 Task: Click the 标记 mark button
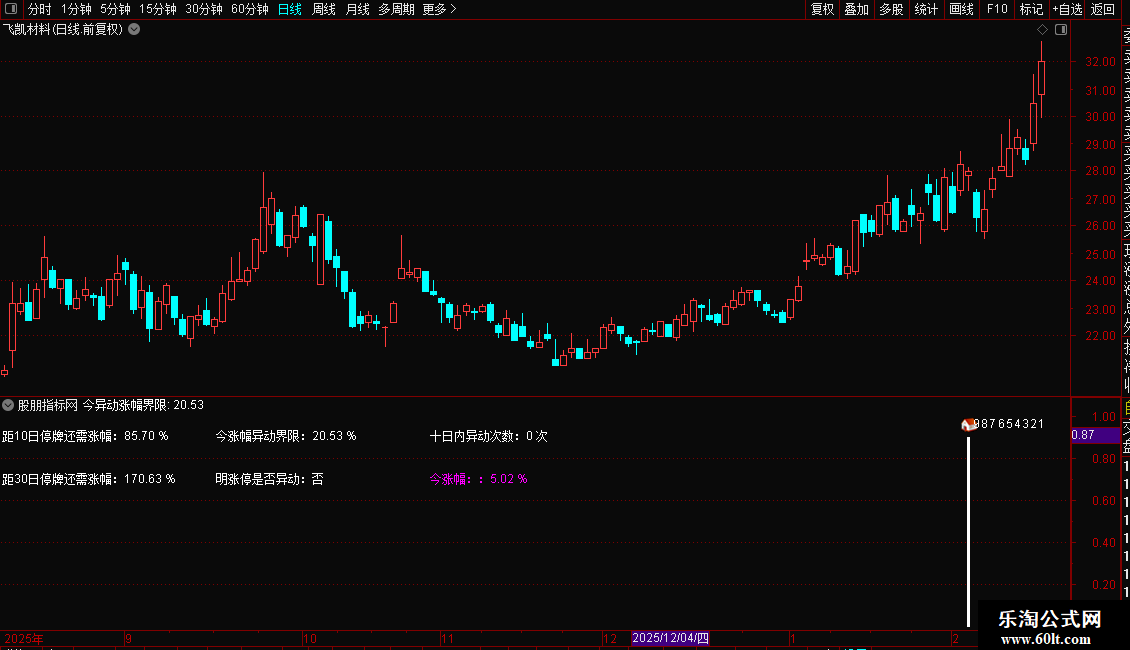tap(1031, 9)
